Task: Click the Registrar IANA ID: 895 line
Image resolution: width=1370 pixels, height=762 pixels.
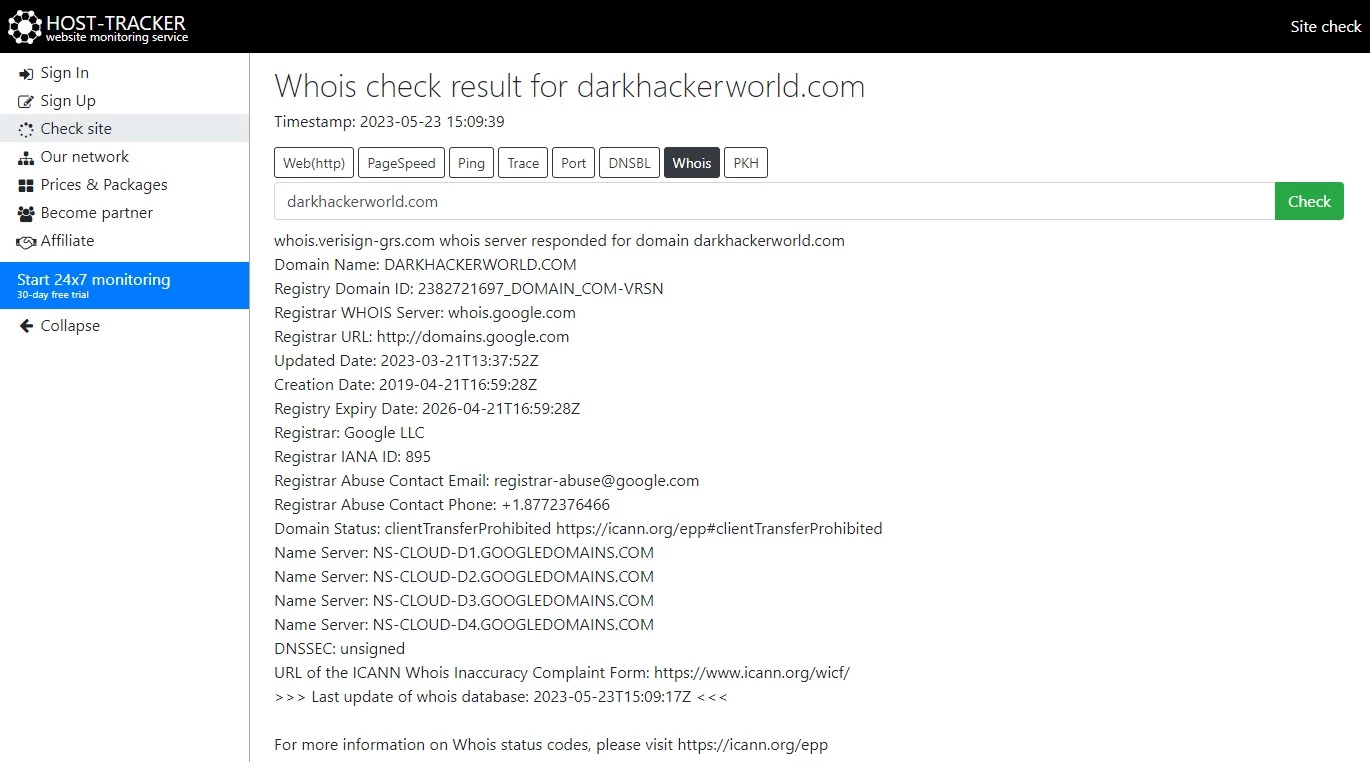Action: [353, 457]
